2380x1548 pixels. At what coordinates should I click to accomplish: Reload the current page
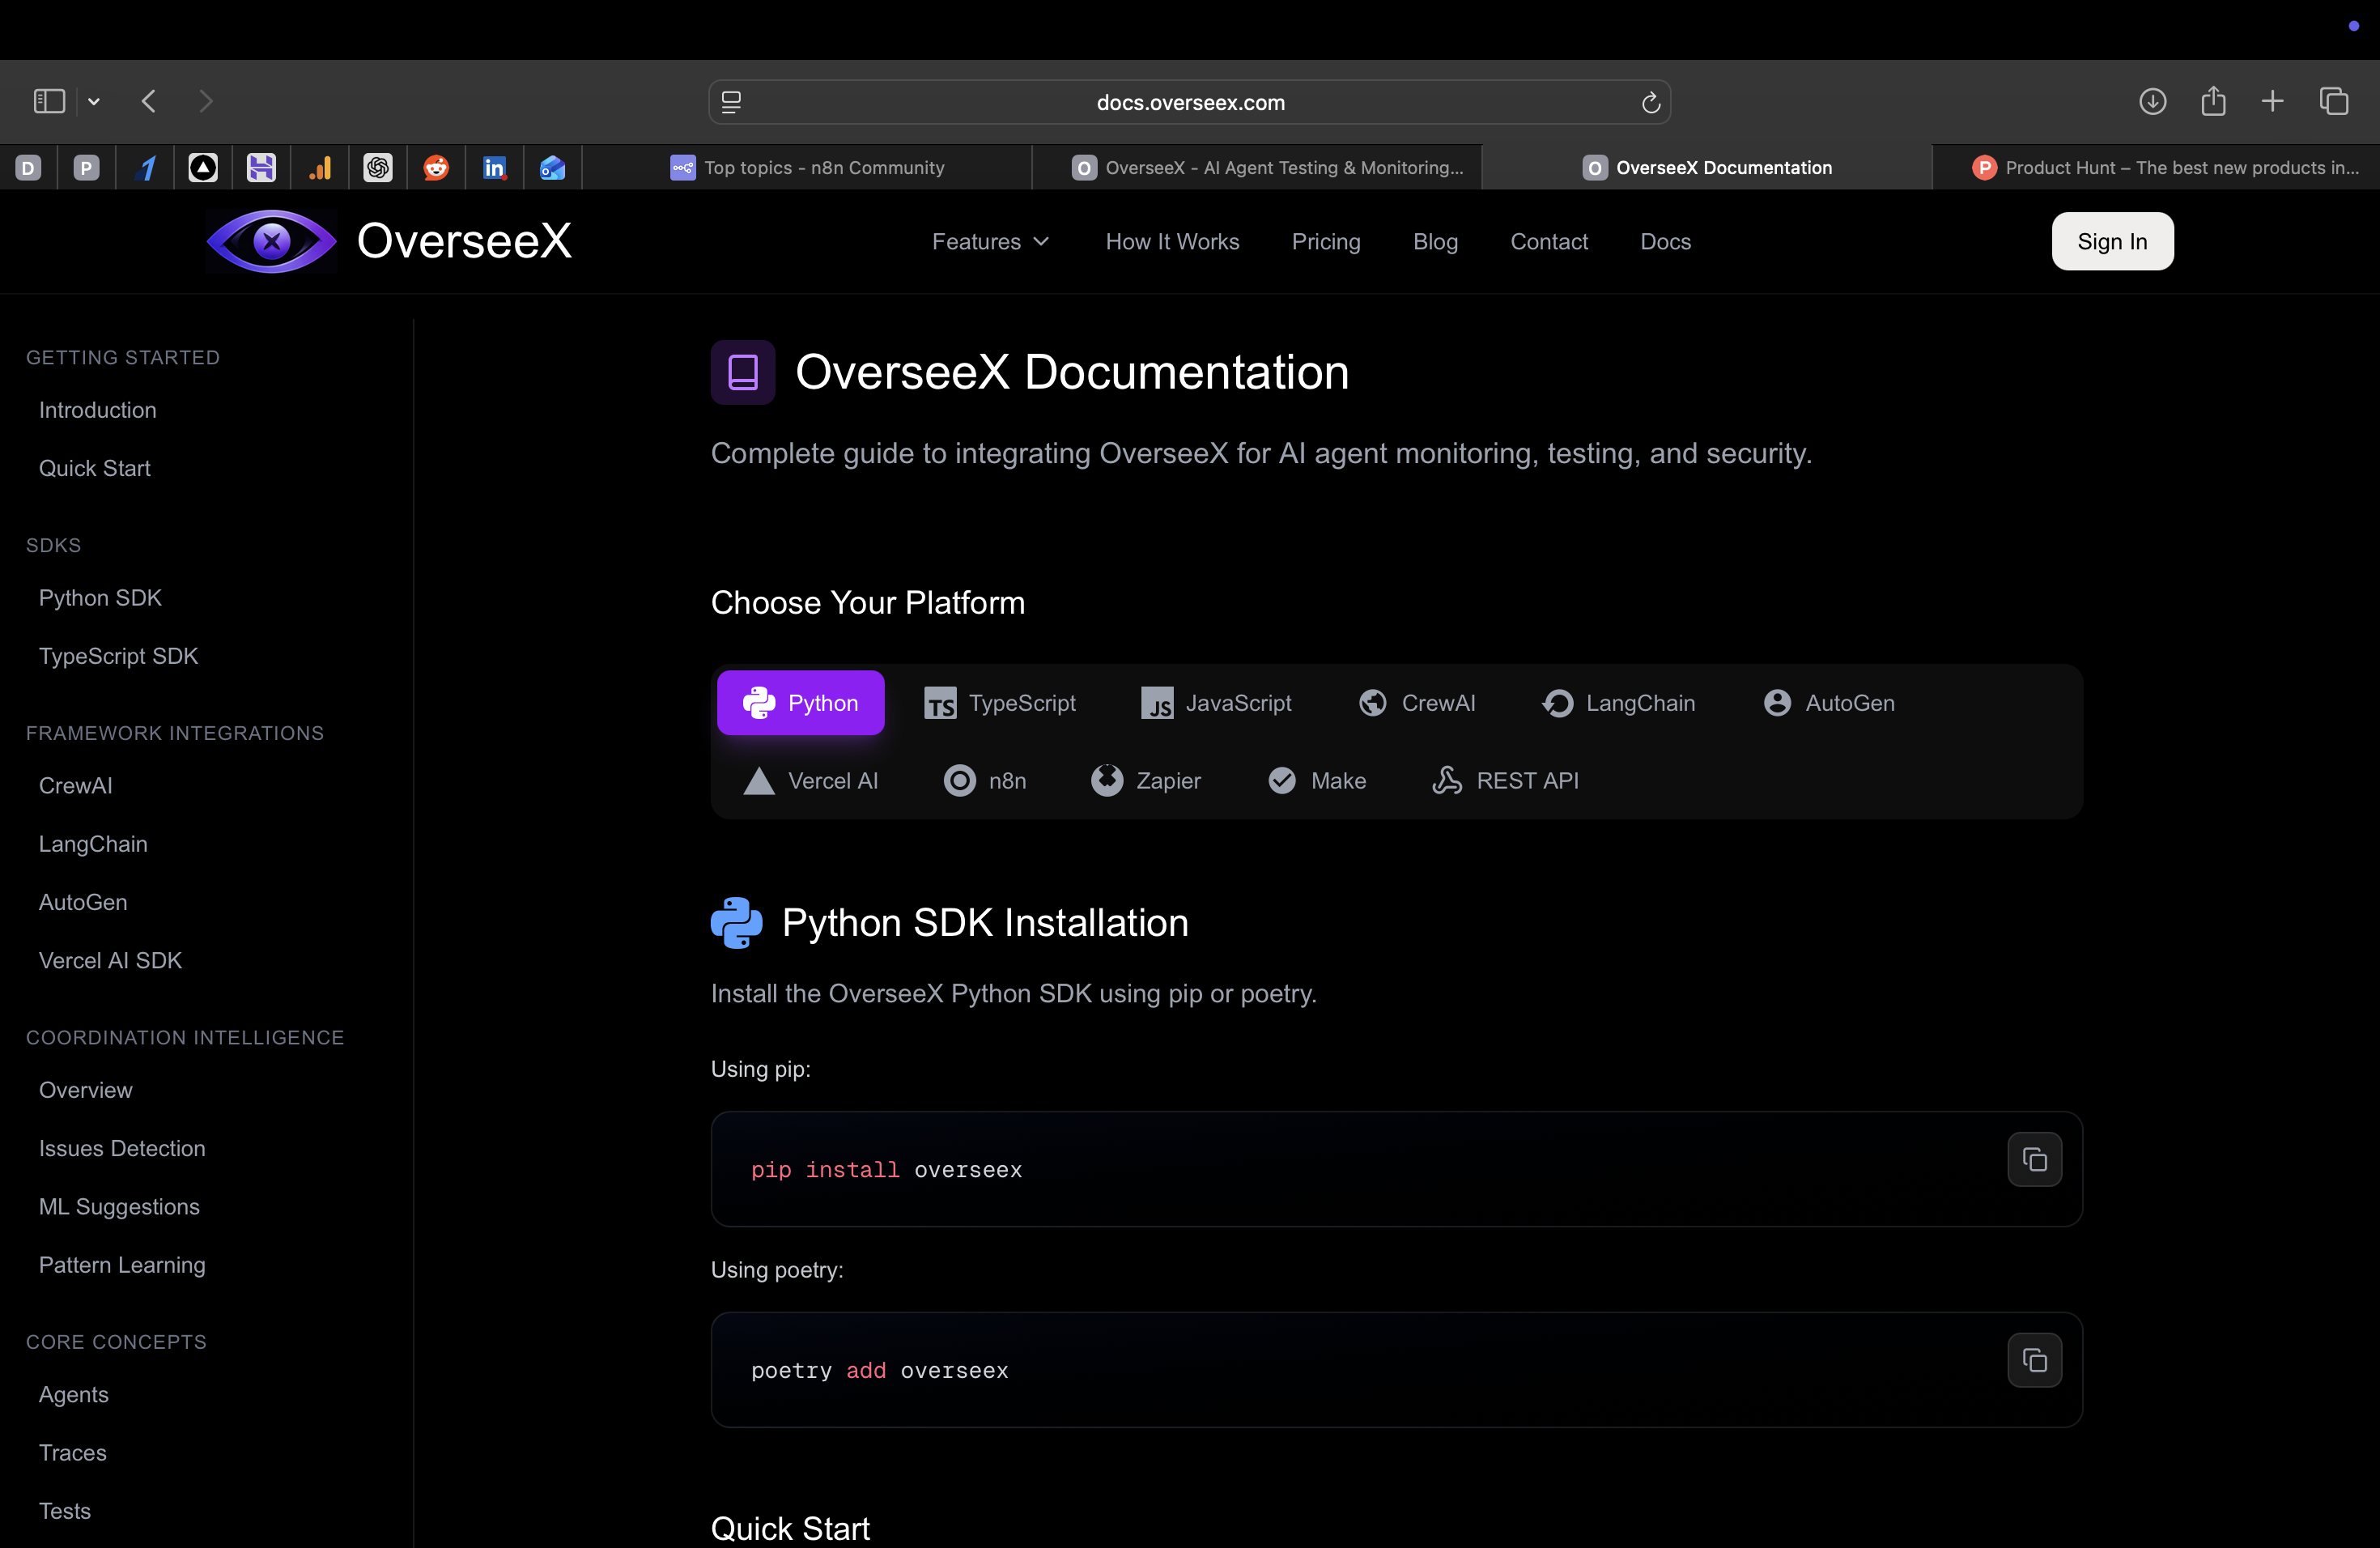[1649, 101]
